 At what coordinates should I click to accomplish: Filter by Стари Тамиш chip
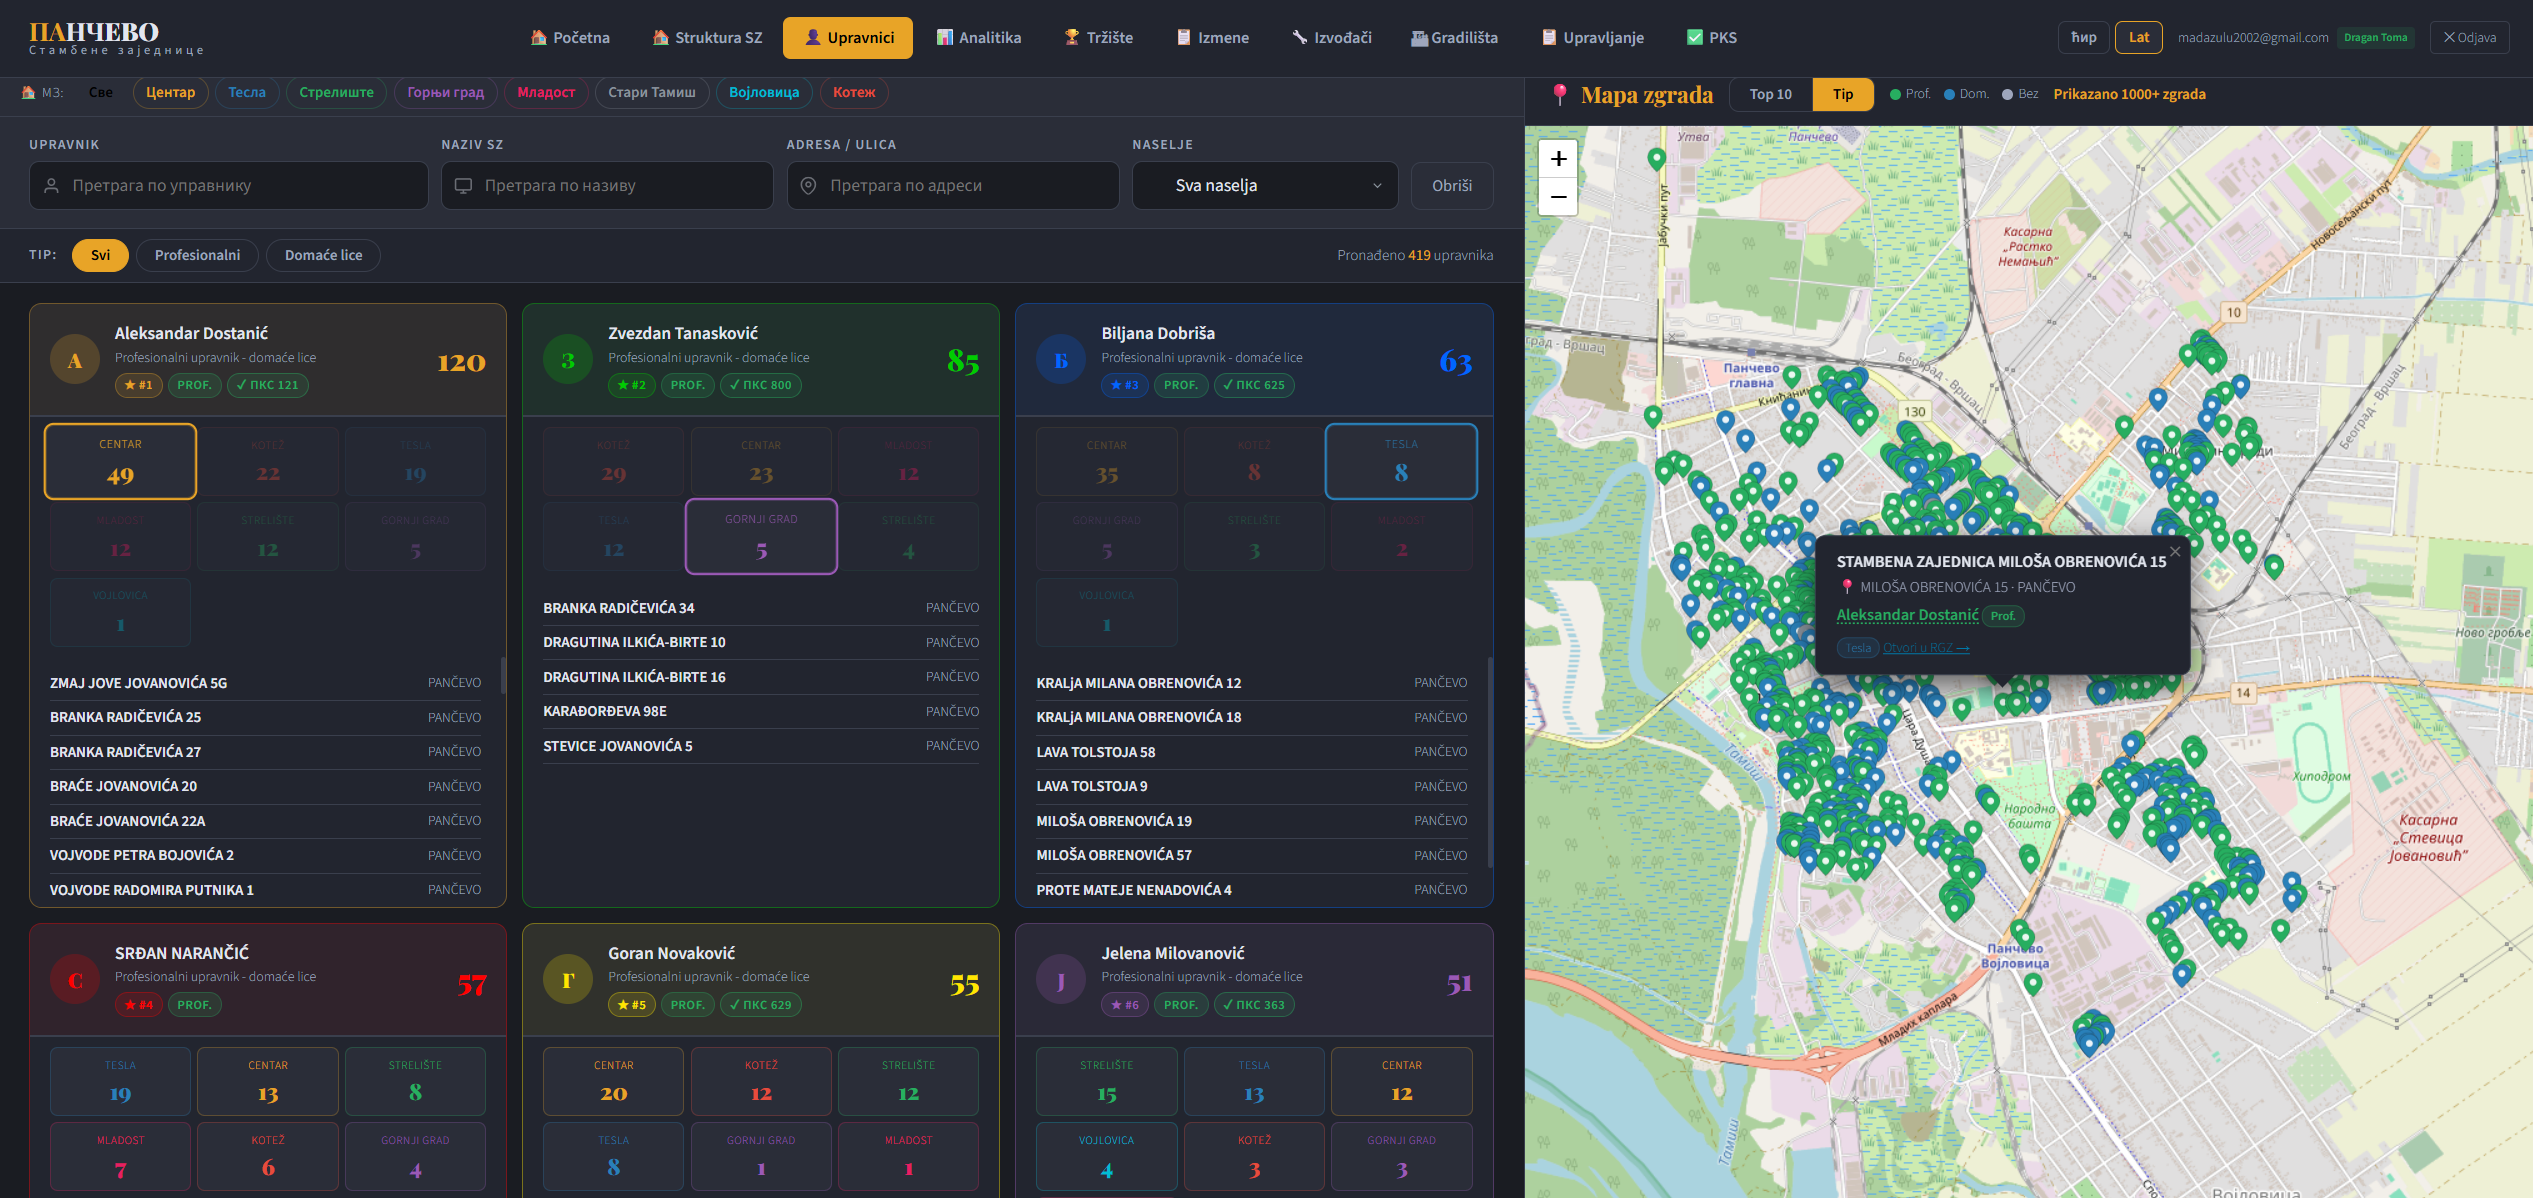click(652, 93)
